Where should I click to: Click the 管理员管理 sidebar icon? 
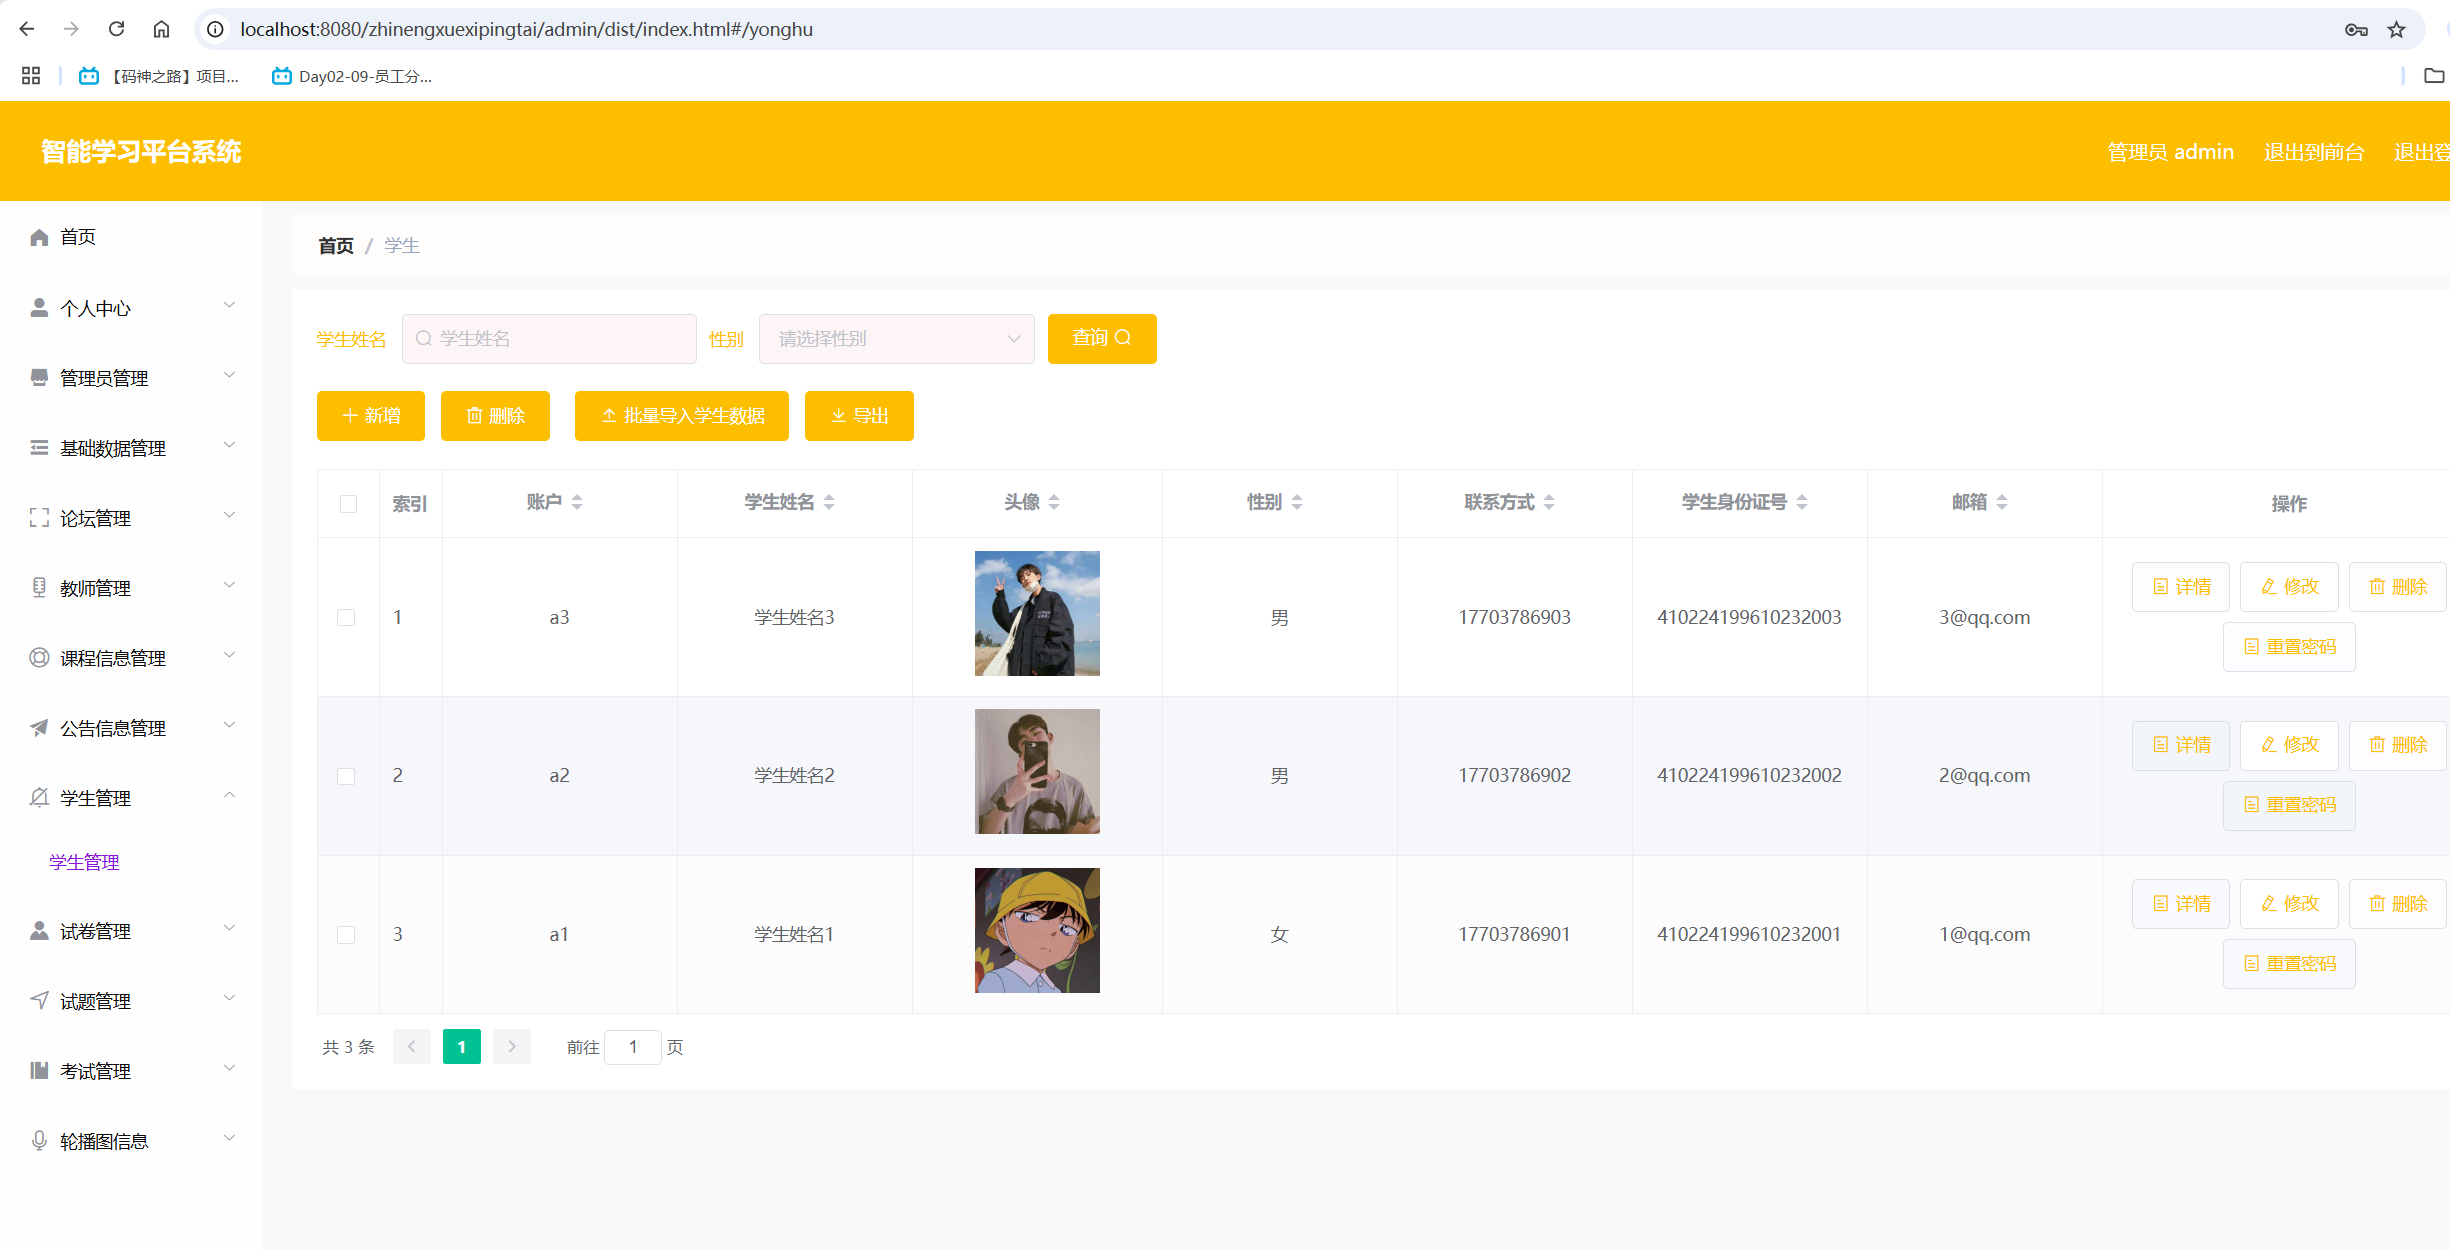pos(39,378)
